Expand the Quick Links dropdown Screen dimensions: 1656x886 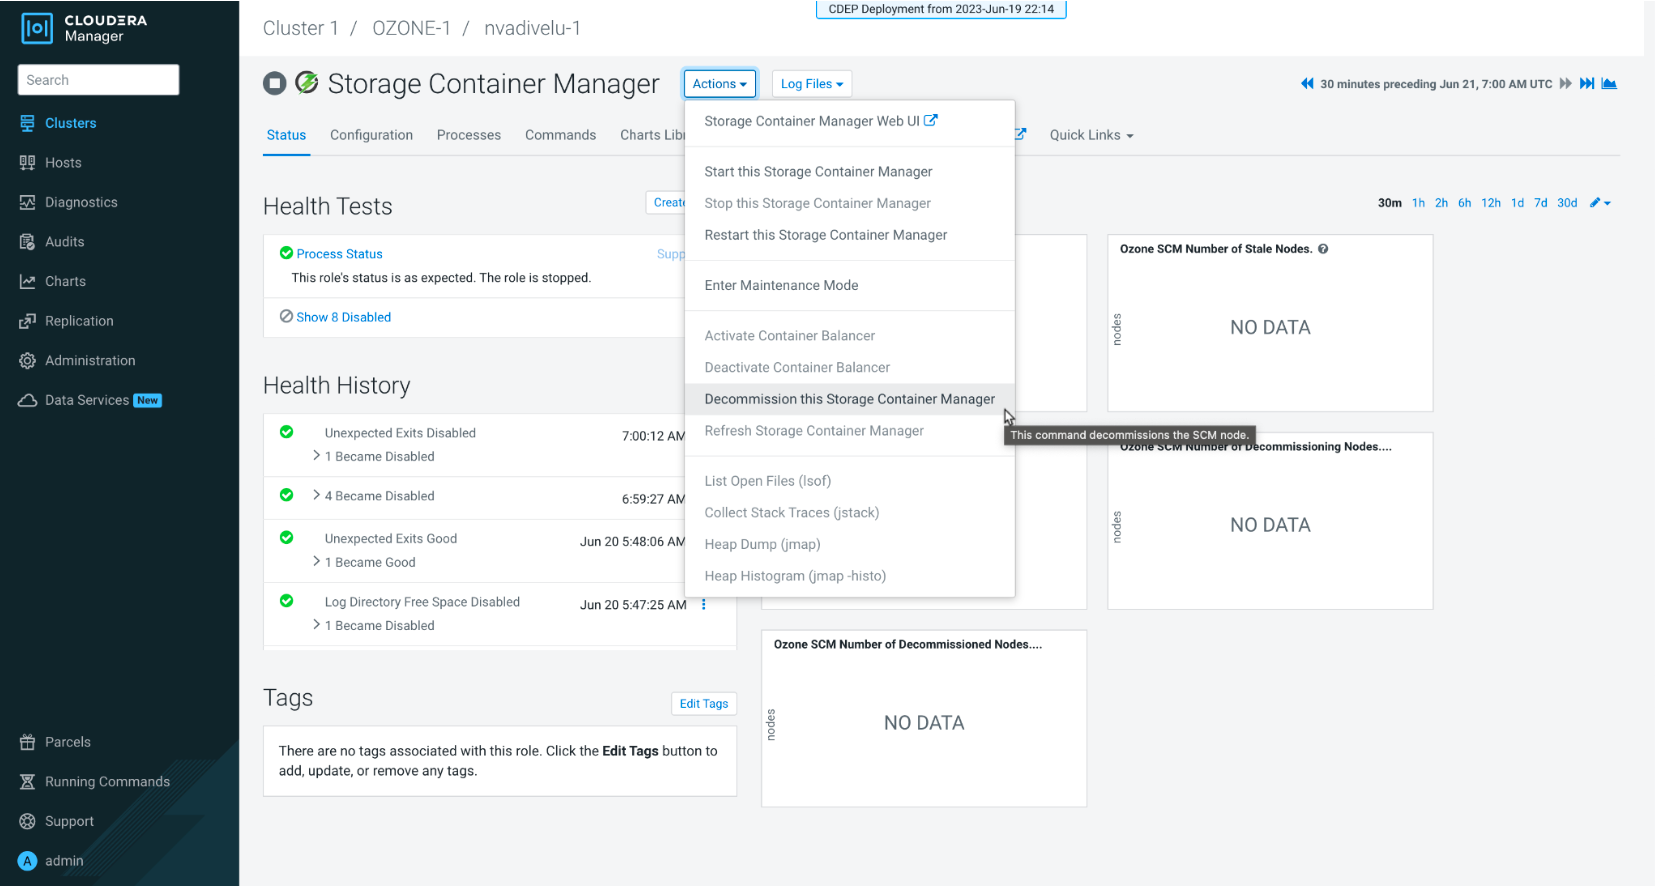1091,135
